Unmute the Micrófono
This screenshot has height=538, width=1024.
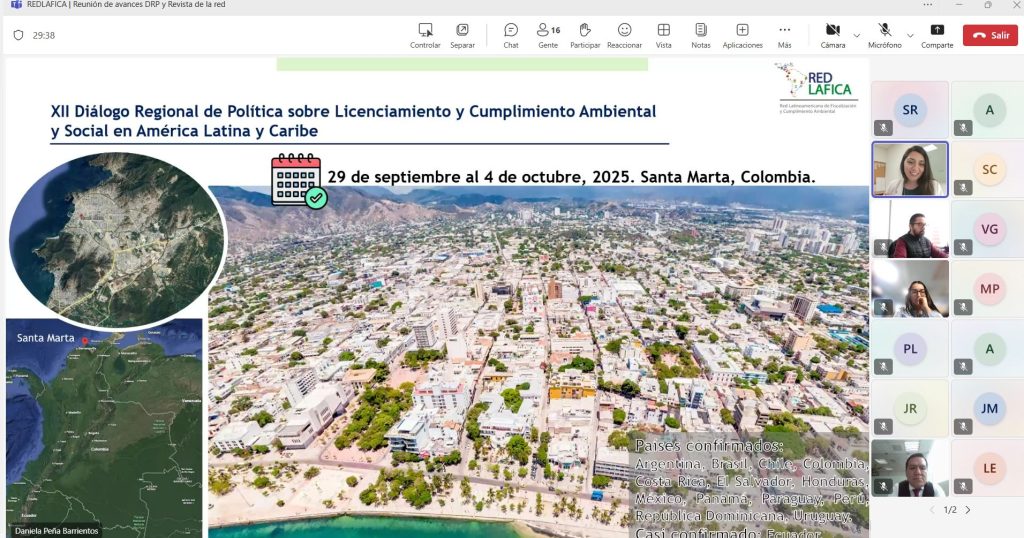[x=884, y=35]
